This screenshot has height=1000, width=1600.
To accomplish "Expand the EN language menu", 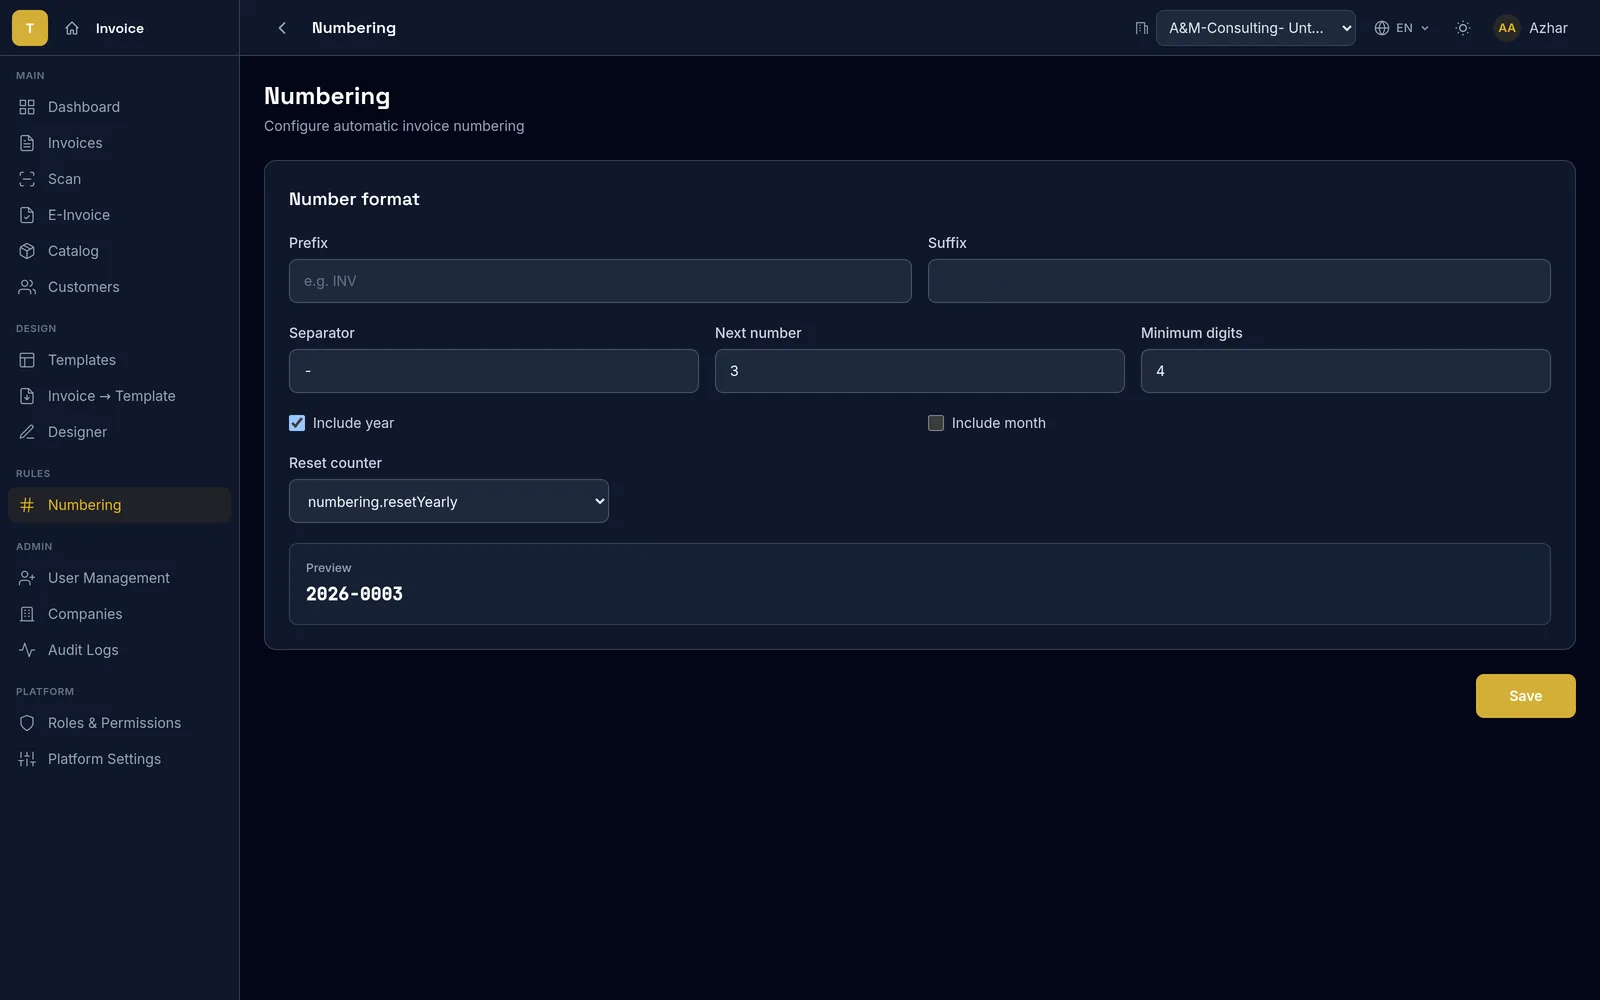I will (x=1402, y=28).
